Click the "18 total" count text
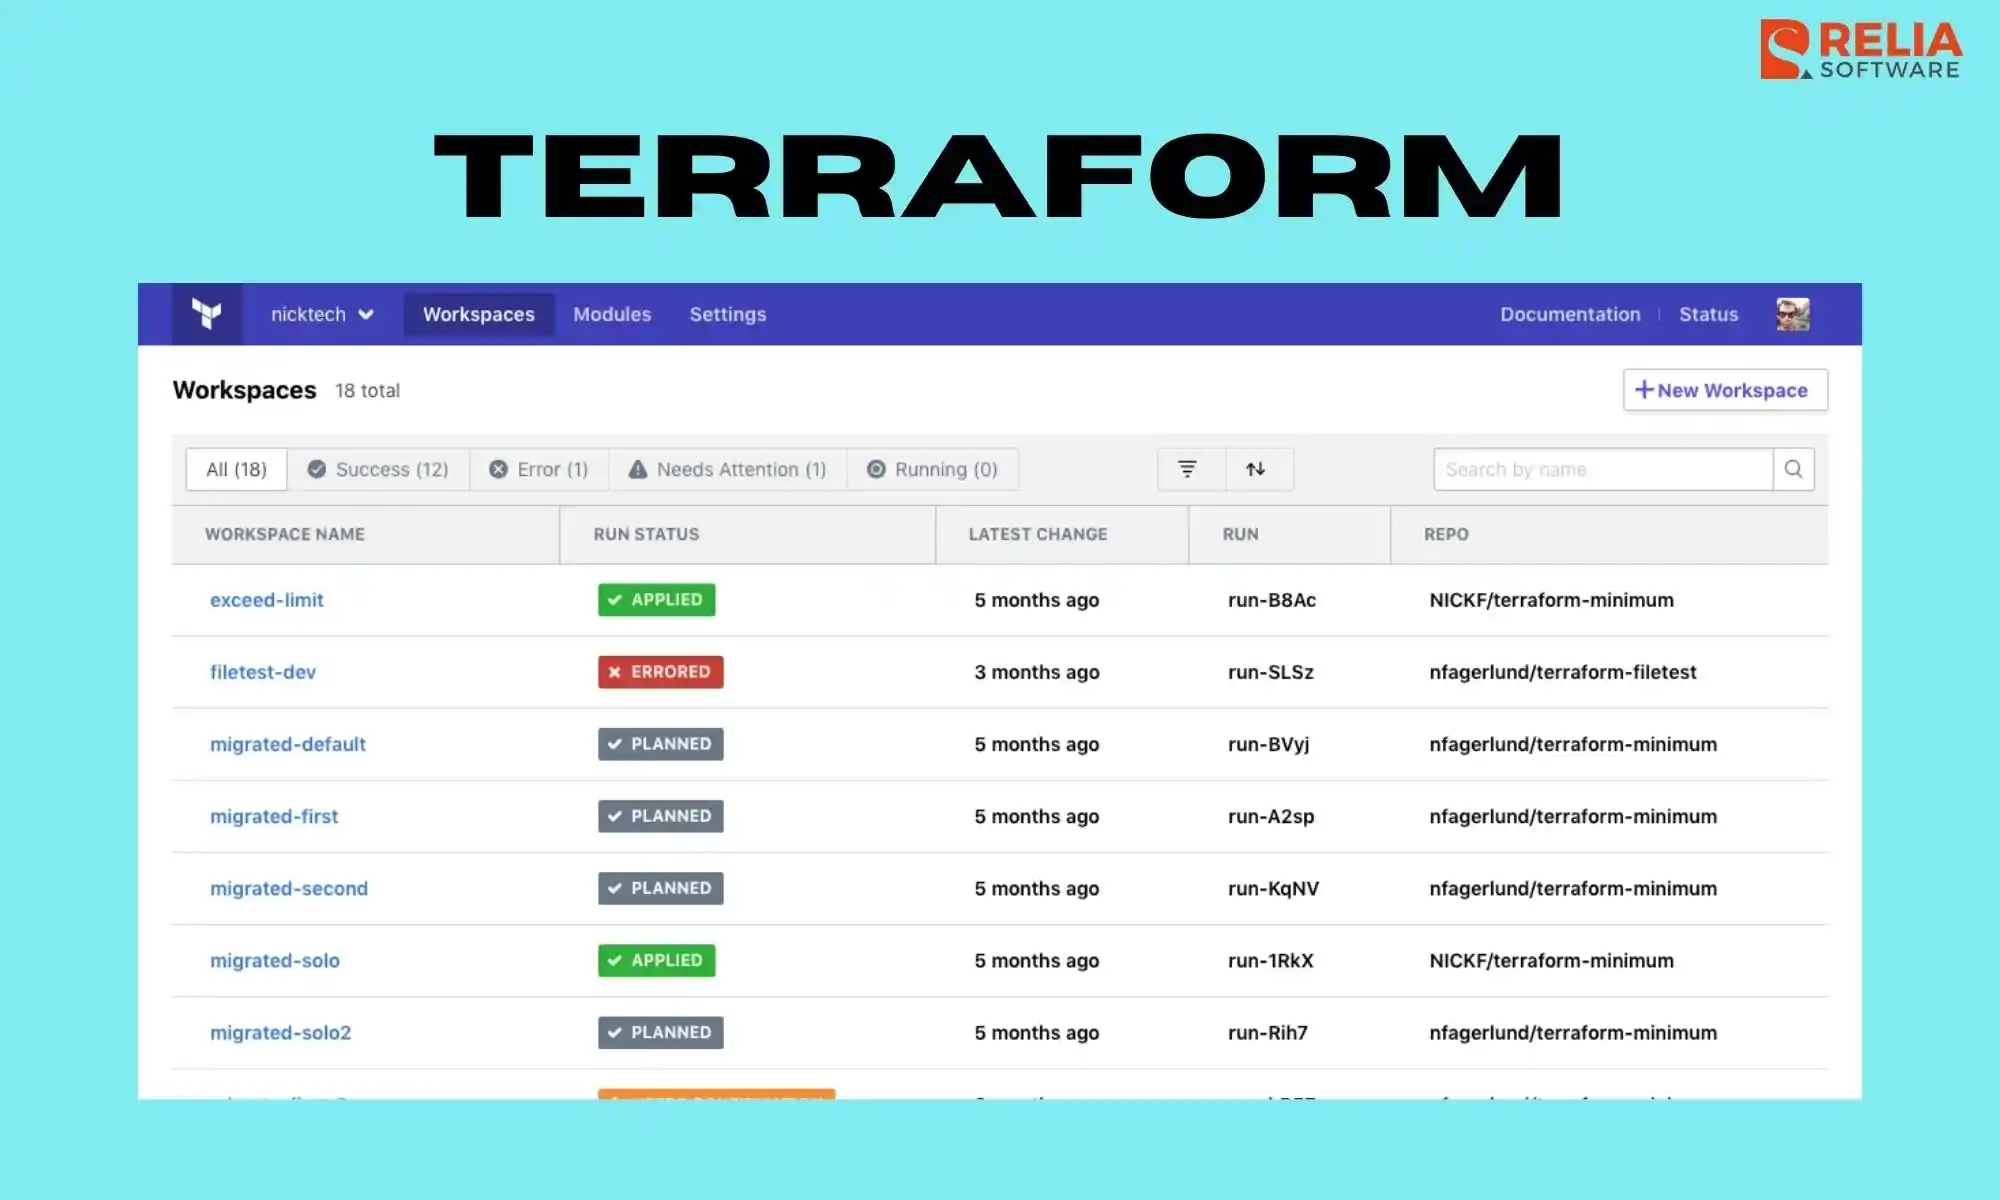2000x1200 pixels. (367, 391)
